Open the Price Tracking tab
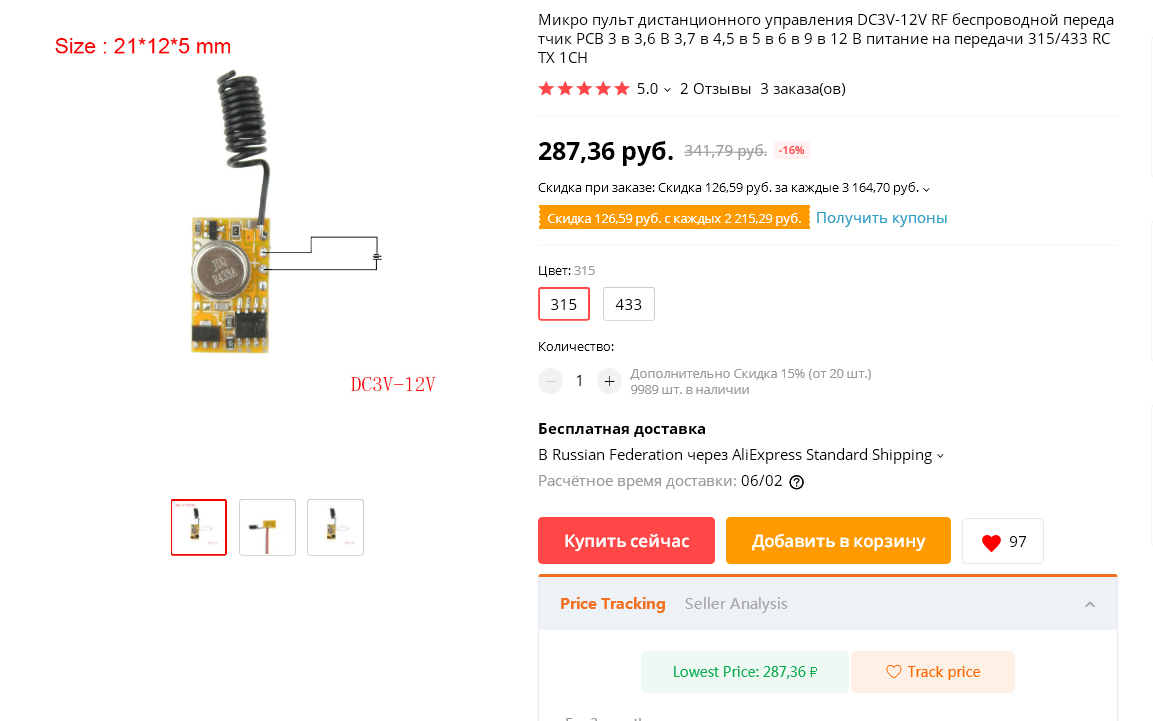Screen dimensions: 1153x721 (613, 603)
